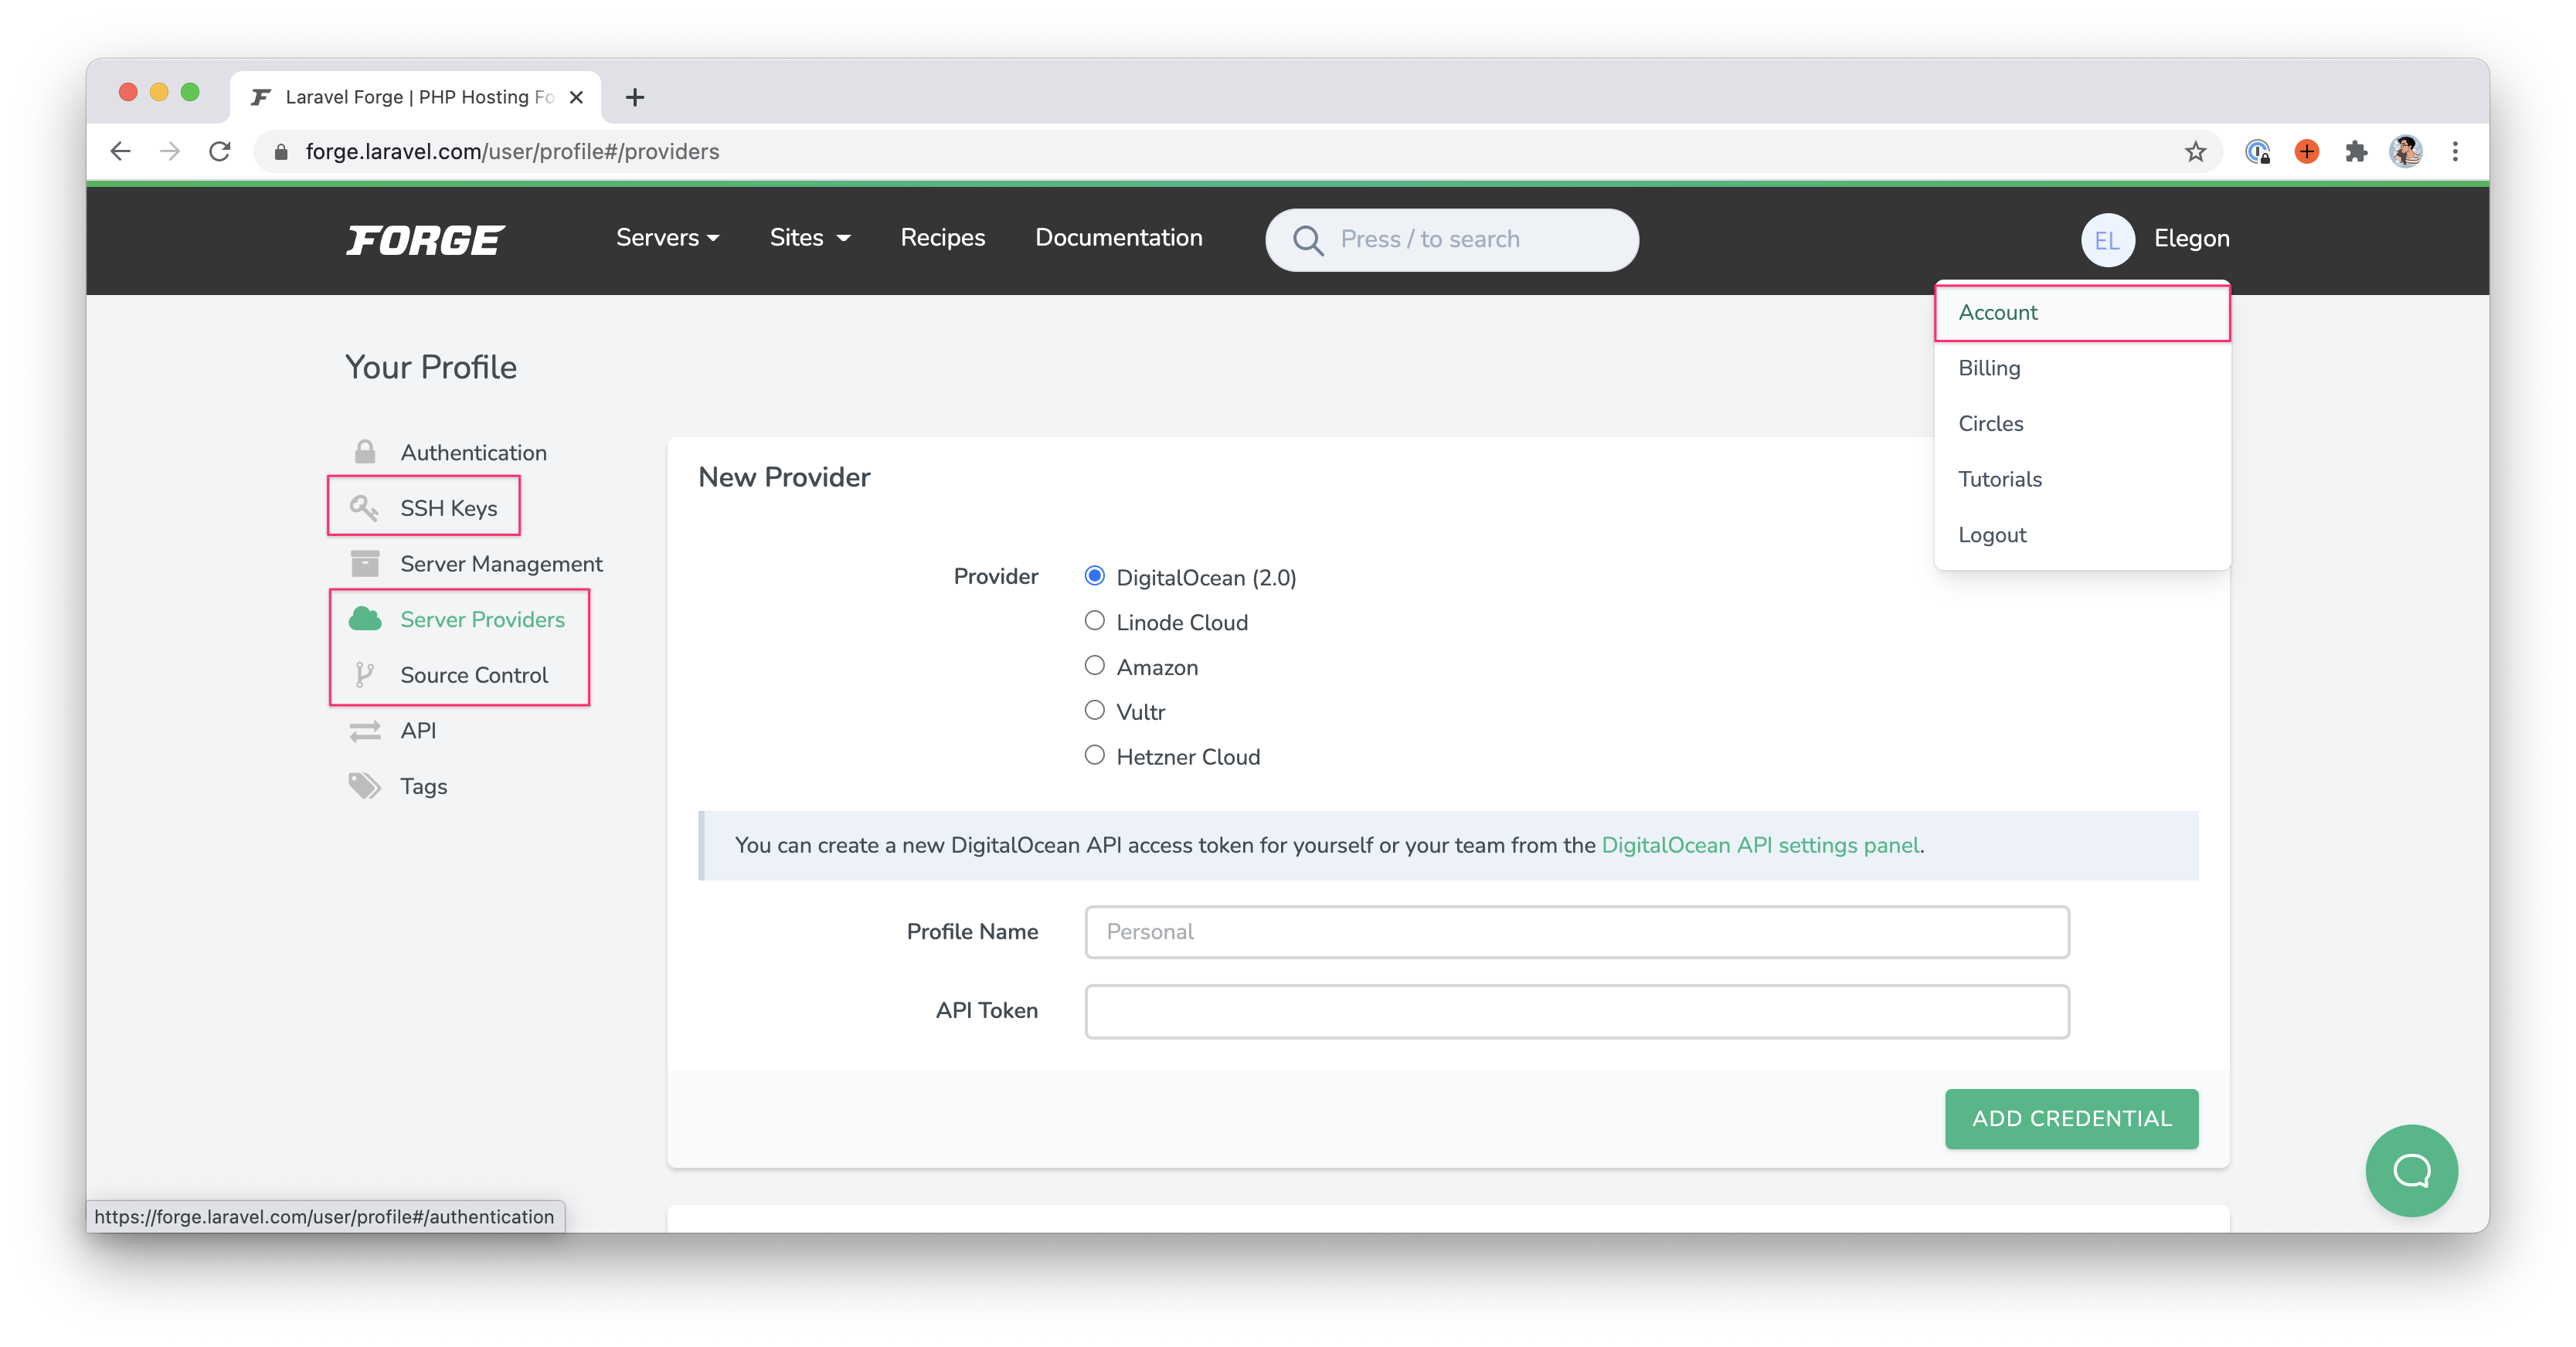Click the Billing menu item
Image resolution: width=2576 pixels, height=1347 pixels.
(1988, 368)
